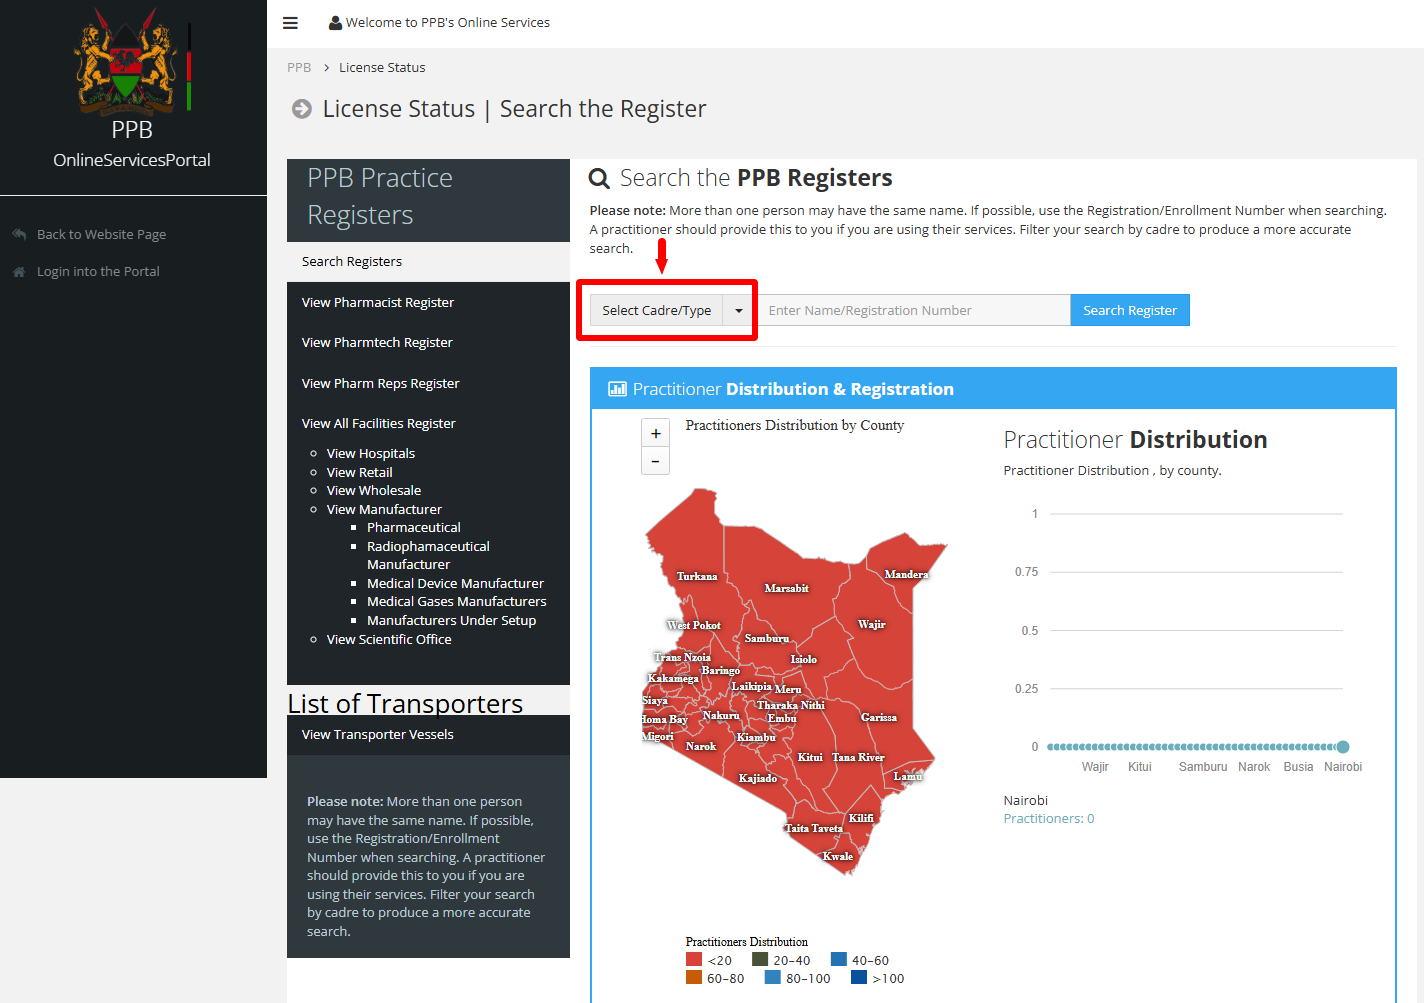Viewport: 1424px width, 1003px height.
Task: Open View Pharmtech Register
Action: coord(377,342)
